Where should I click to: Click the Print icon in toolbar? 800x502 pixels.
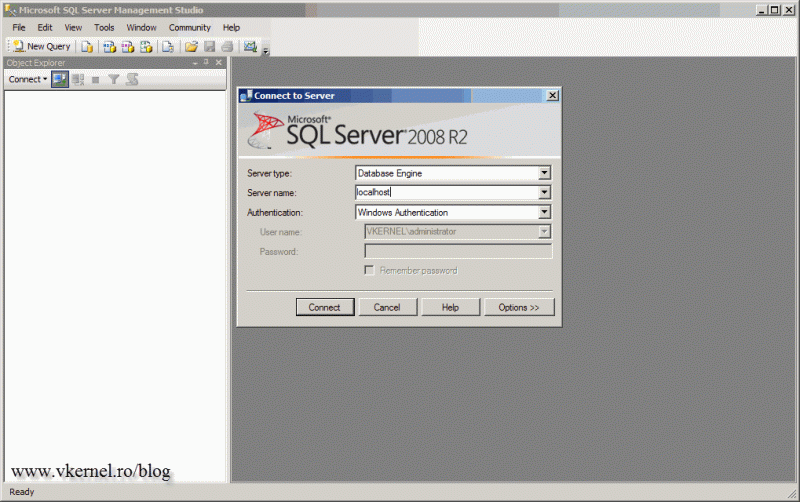coord(228,46)
